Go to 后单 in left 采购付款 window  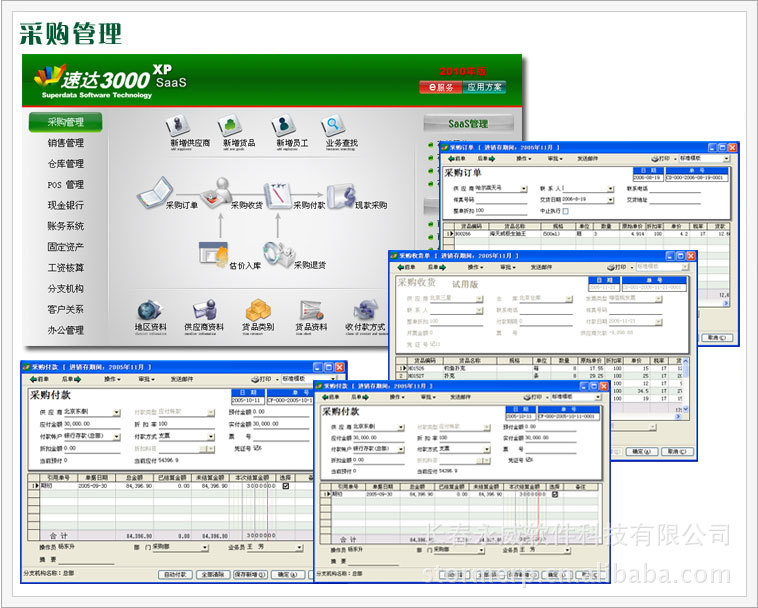71,379
